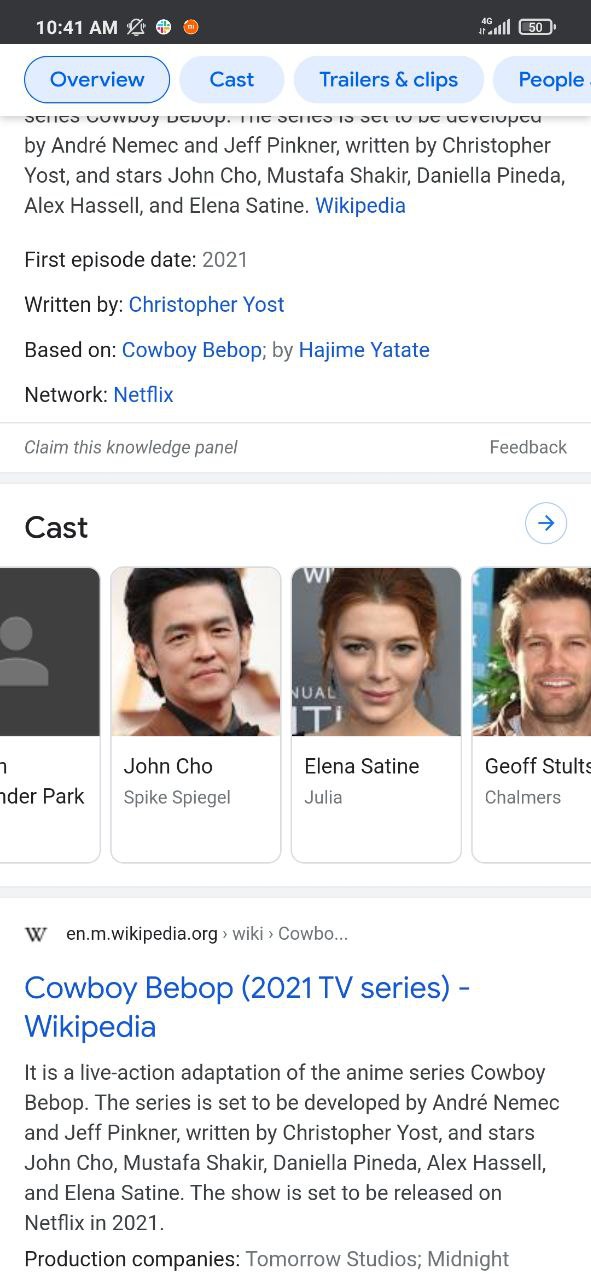Open Elena Satine's cast photo

(376, 652)
